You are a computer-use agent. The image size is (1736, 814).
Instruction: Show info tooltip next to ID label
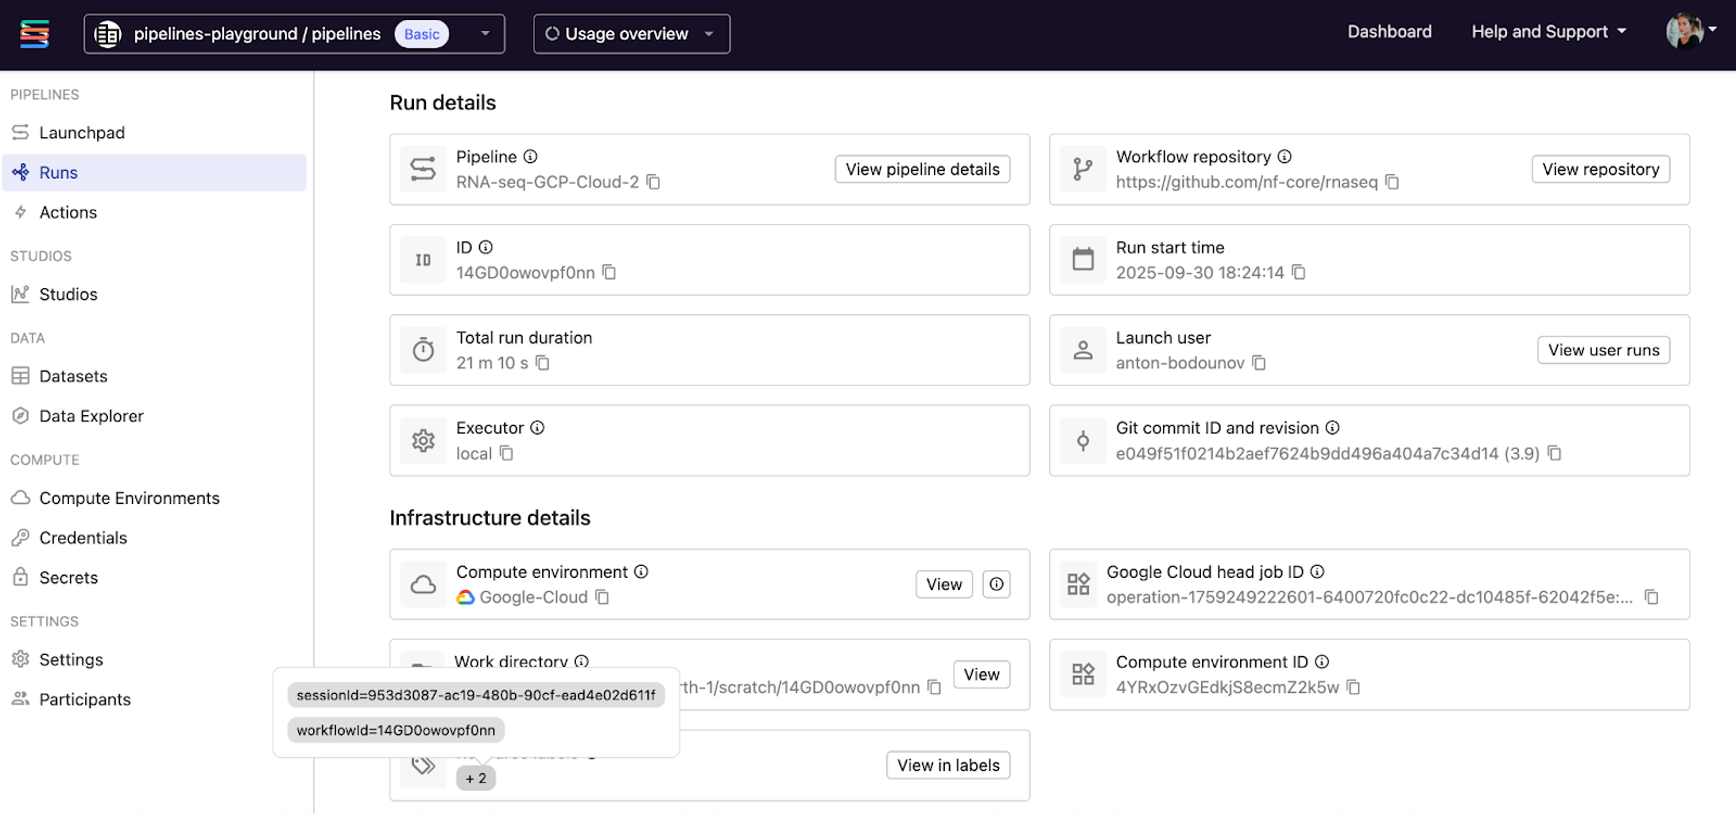pyautogui.click(x=486, y=247)
